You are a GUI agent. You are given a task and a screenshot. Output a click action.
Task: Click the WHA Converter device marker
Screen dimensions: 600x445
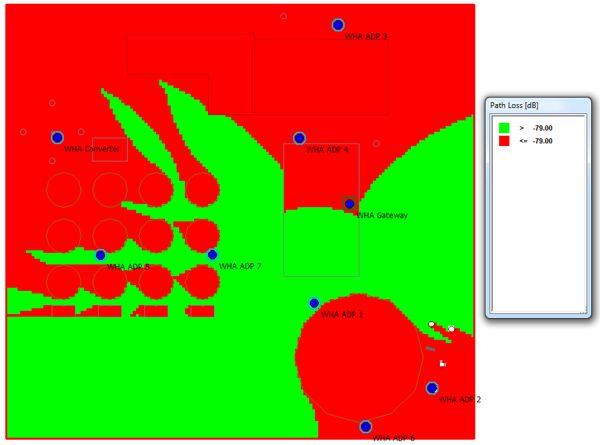point(57,138)
